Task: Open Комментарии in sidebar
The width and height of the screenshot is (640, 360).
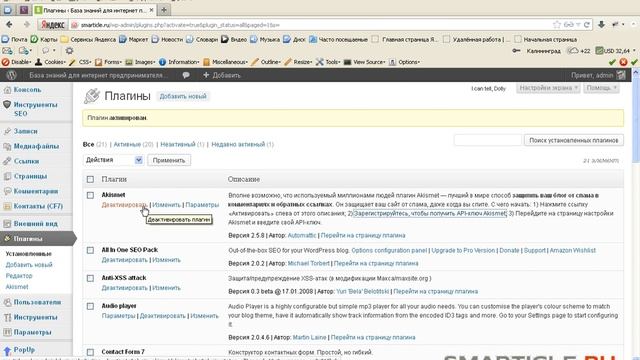Action: 36,191
